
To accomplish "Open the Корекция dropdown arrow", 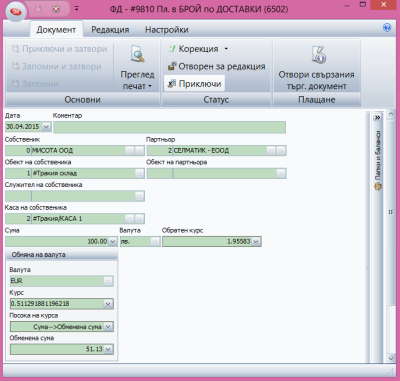I will 226,49.
